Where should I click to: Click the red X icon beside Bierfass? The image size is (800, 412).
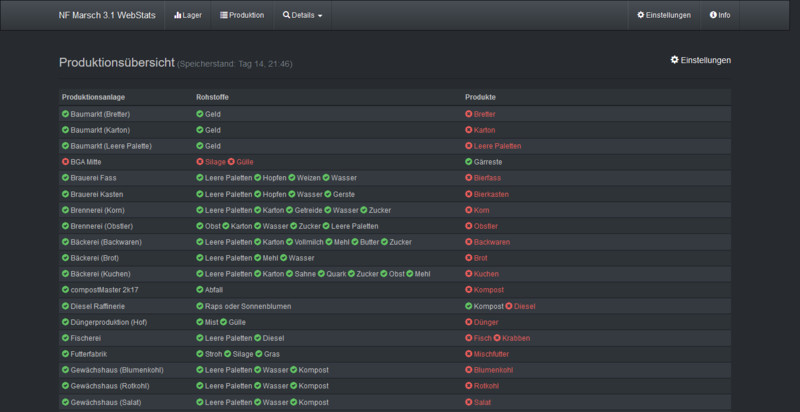coord(469,177)
